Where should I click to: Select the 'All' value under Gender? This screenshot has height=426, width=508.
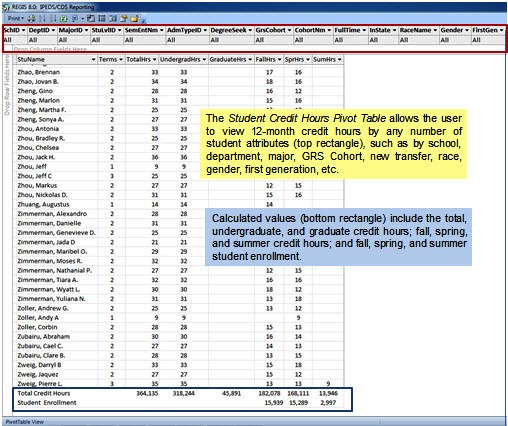pyautogui.click(x=445, y=40)
